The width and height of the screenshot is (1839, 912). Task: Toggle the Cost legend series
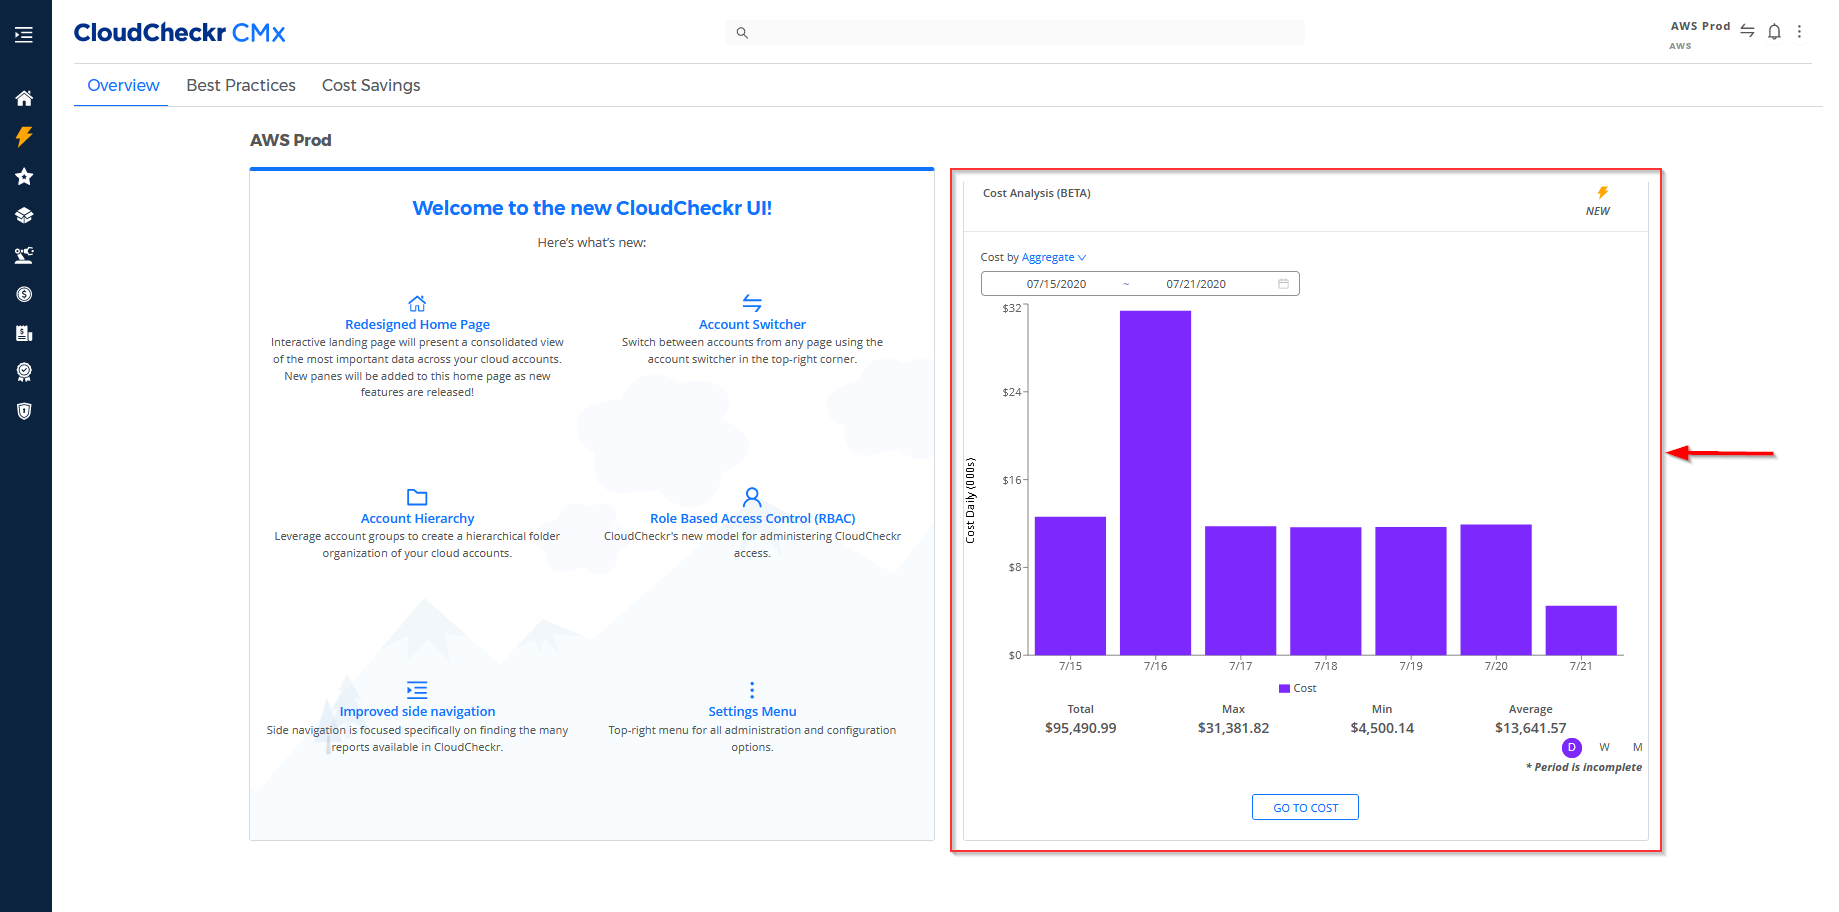[1298, 688]
